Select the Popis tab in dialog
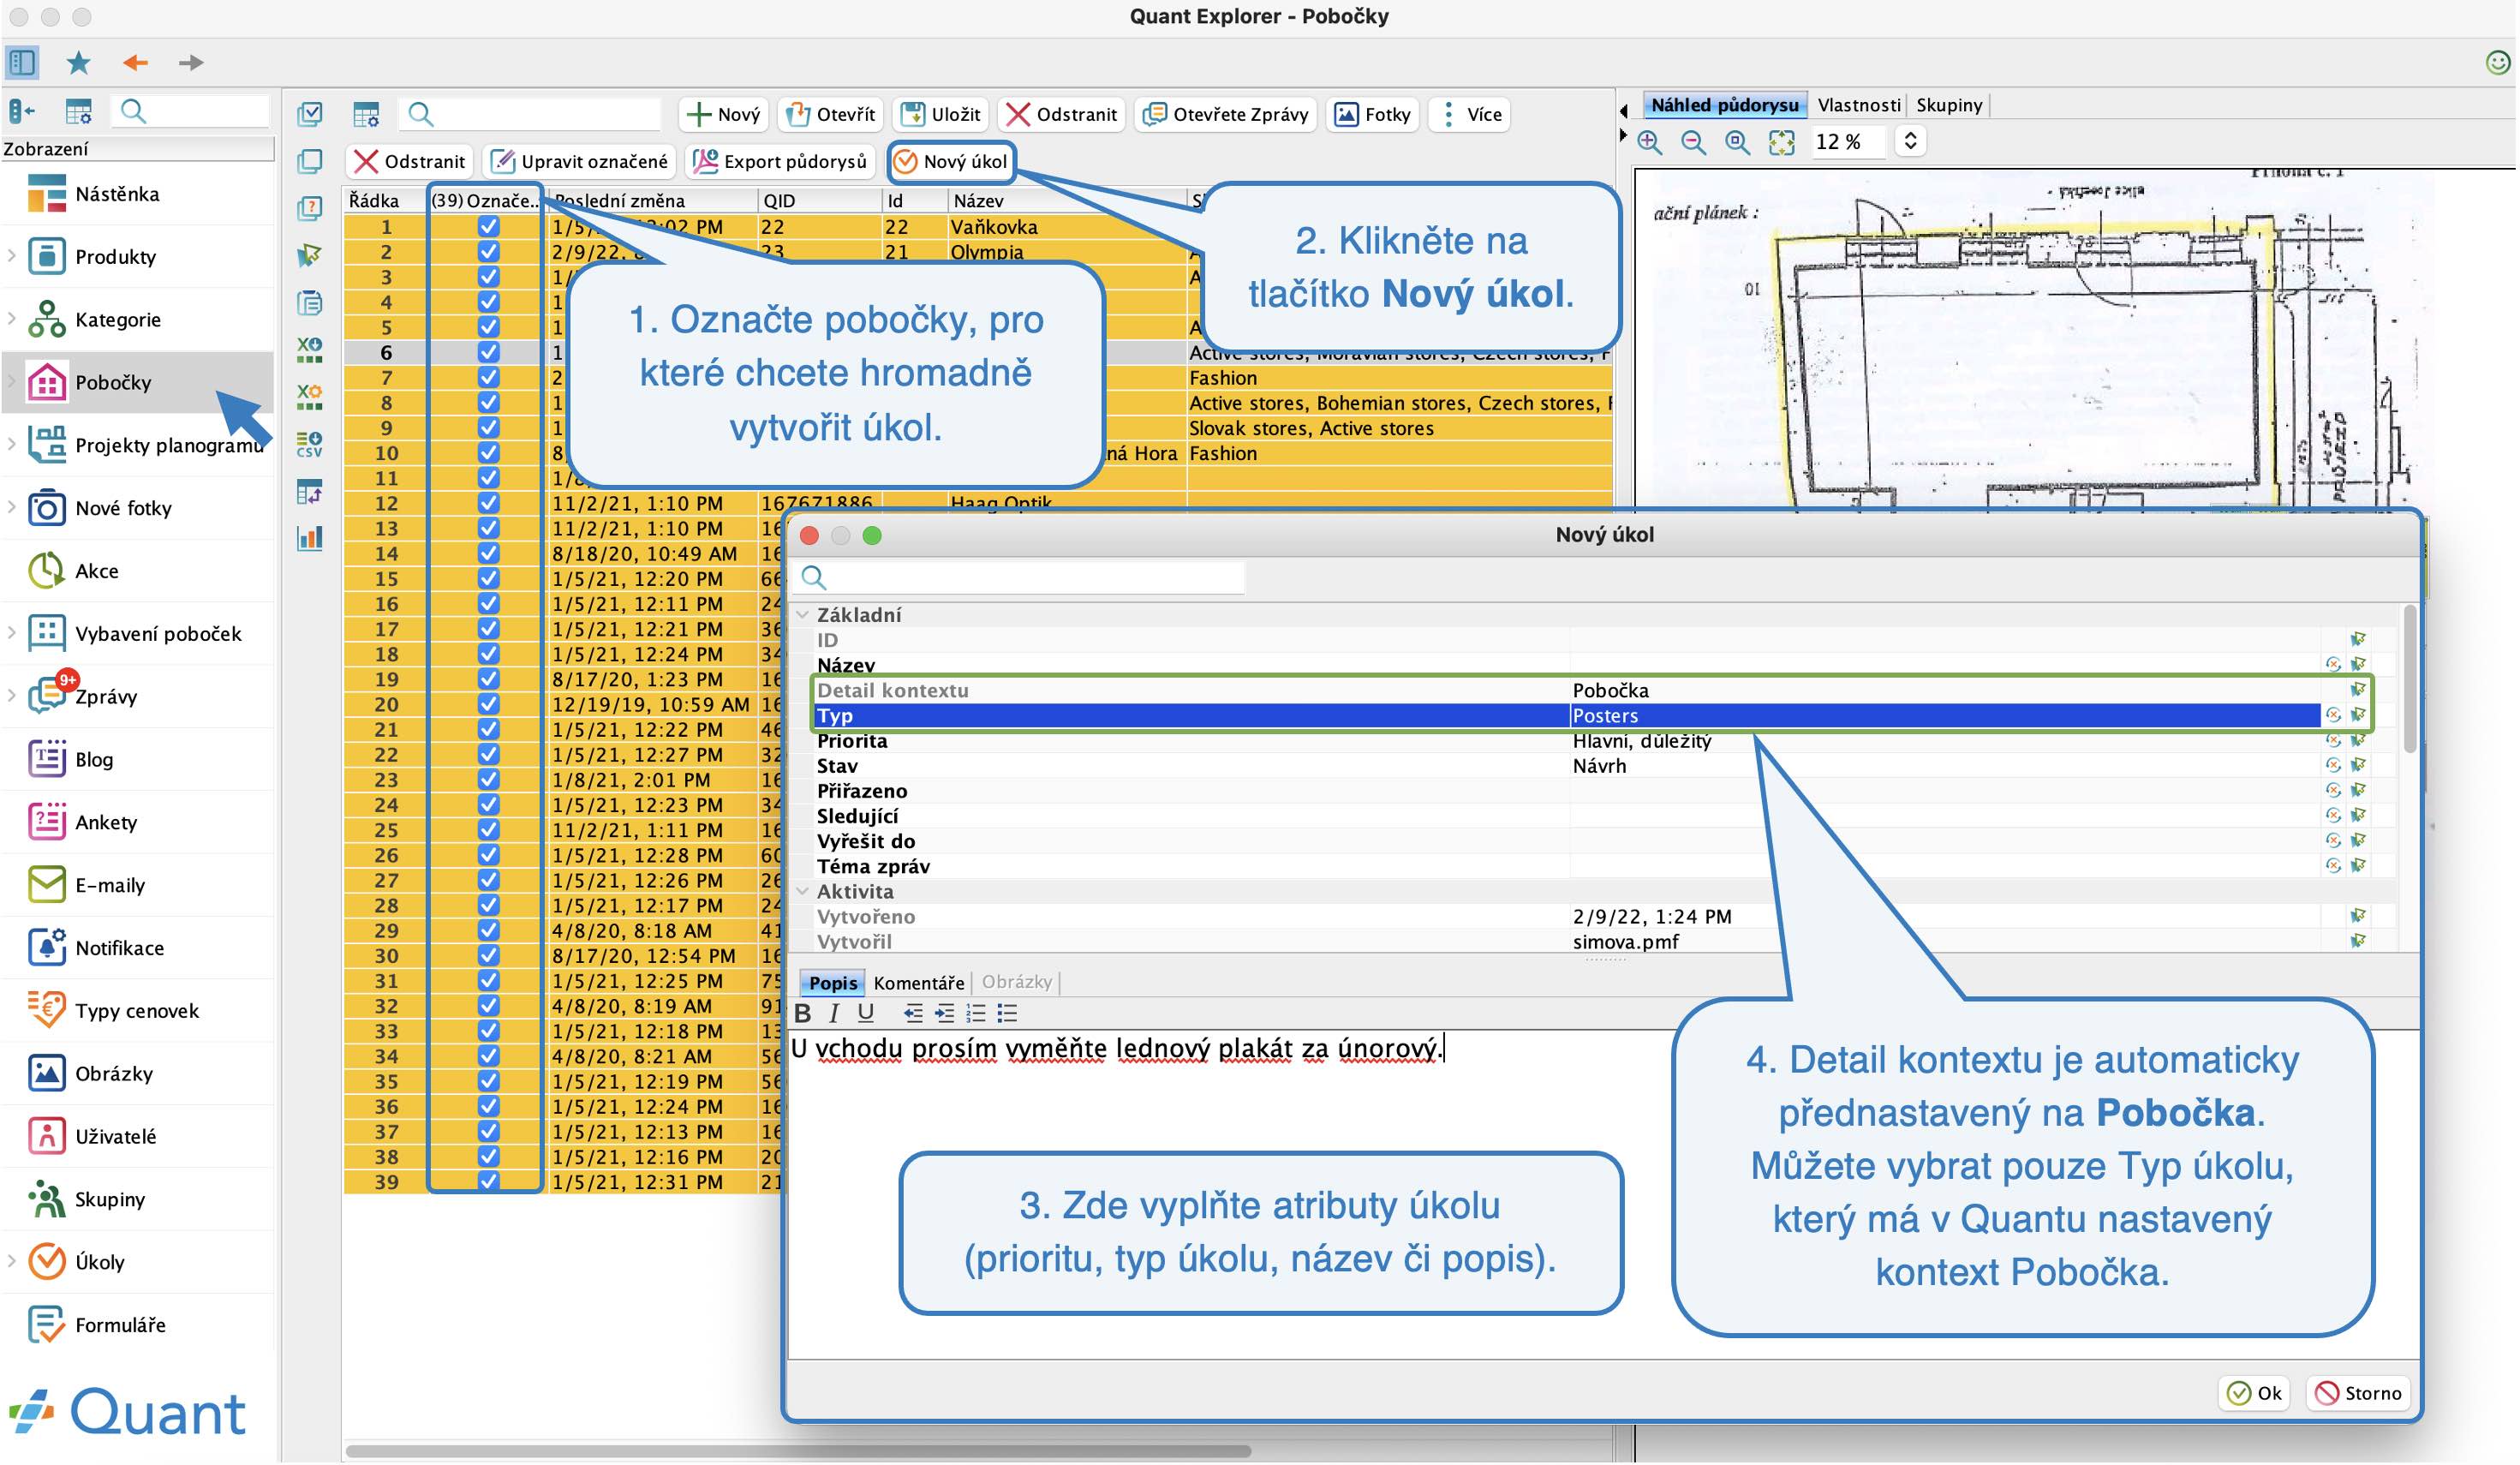 click(833, 983)
